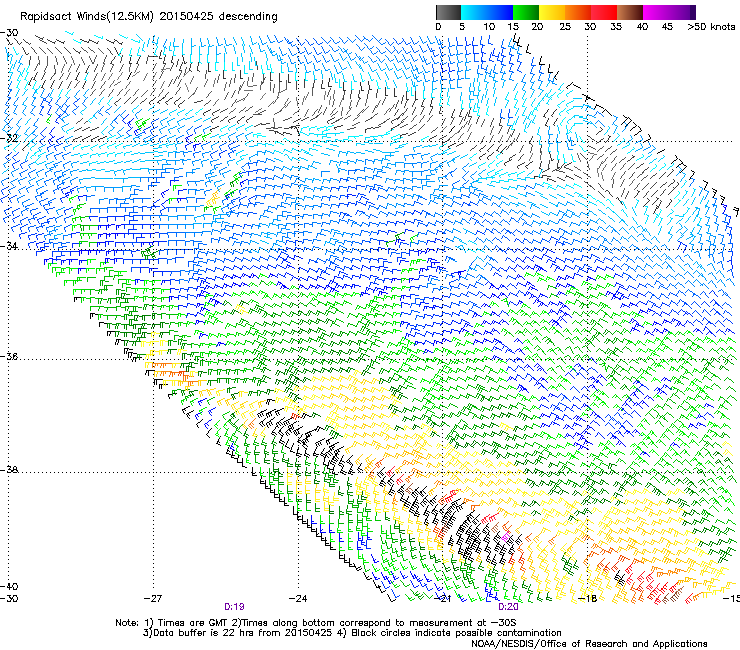The height and width of the screenshot is (650, 740).
Task: Click the red 30-35 knots legend segment
Action: pyautogui.click(x=604, y=12)
